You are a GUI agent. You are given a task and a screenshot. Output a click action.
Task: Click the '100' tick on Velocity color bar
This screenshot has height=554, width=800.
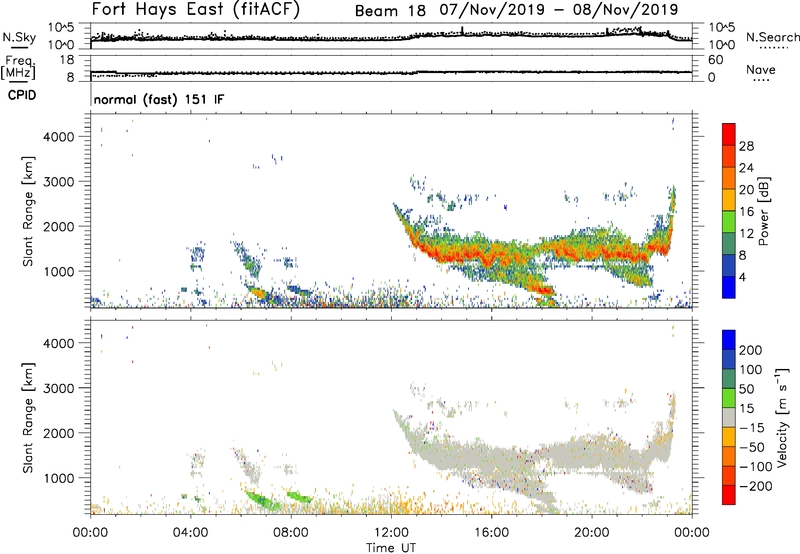click(751, 369)
